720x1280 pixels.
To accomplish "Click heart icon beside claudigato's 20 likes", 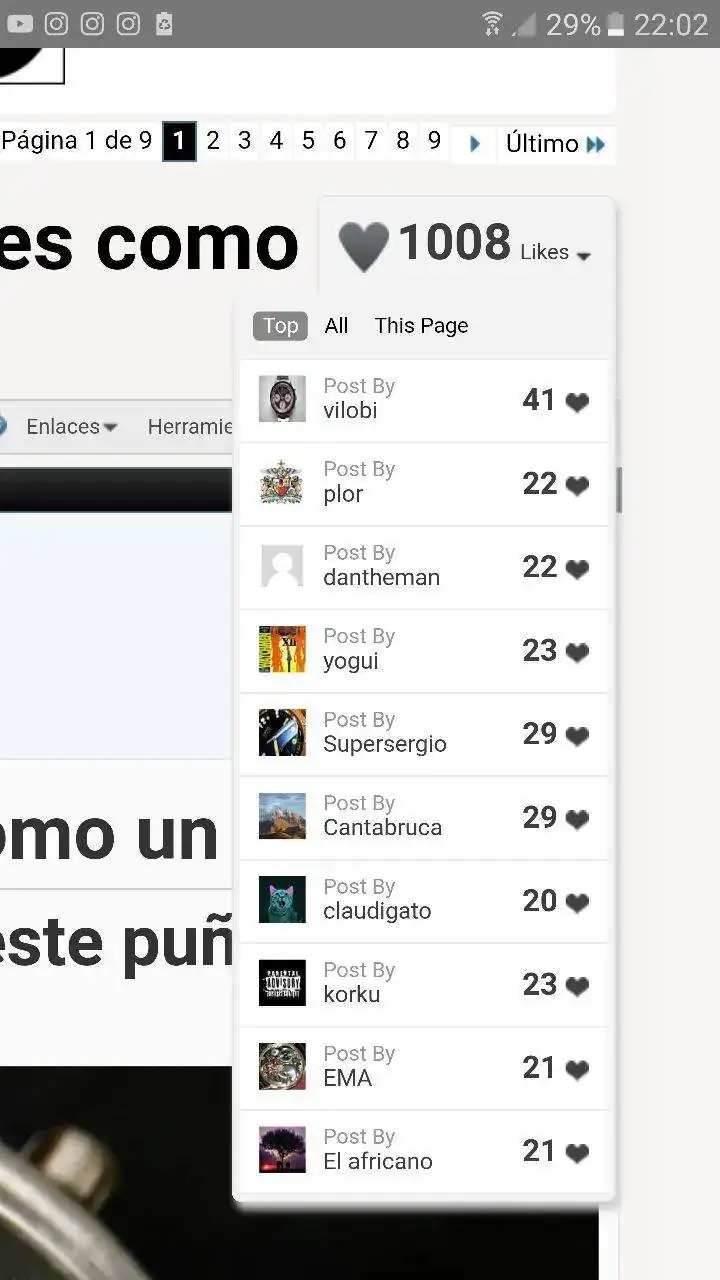I will (577, 903).
